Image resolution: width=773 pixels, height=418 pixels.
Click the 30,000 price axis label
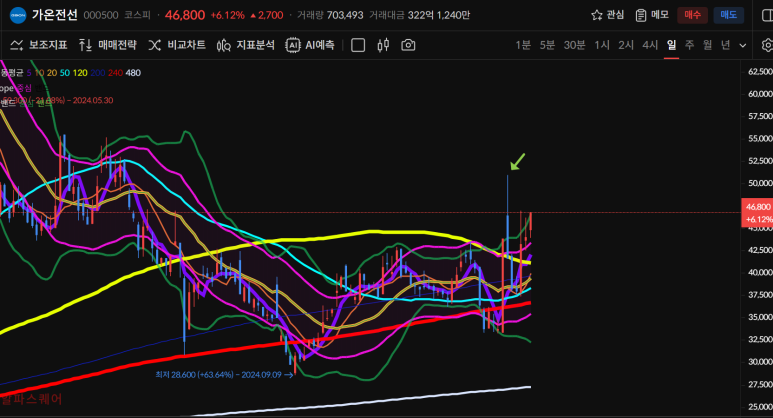760,362
